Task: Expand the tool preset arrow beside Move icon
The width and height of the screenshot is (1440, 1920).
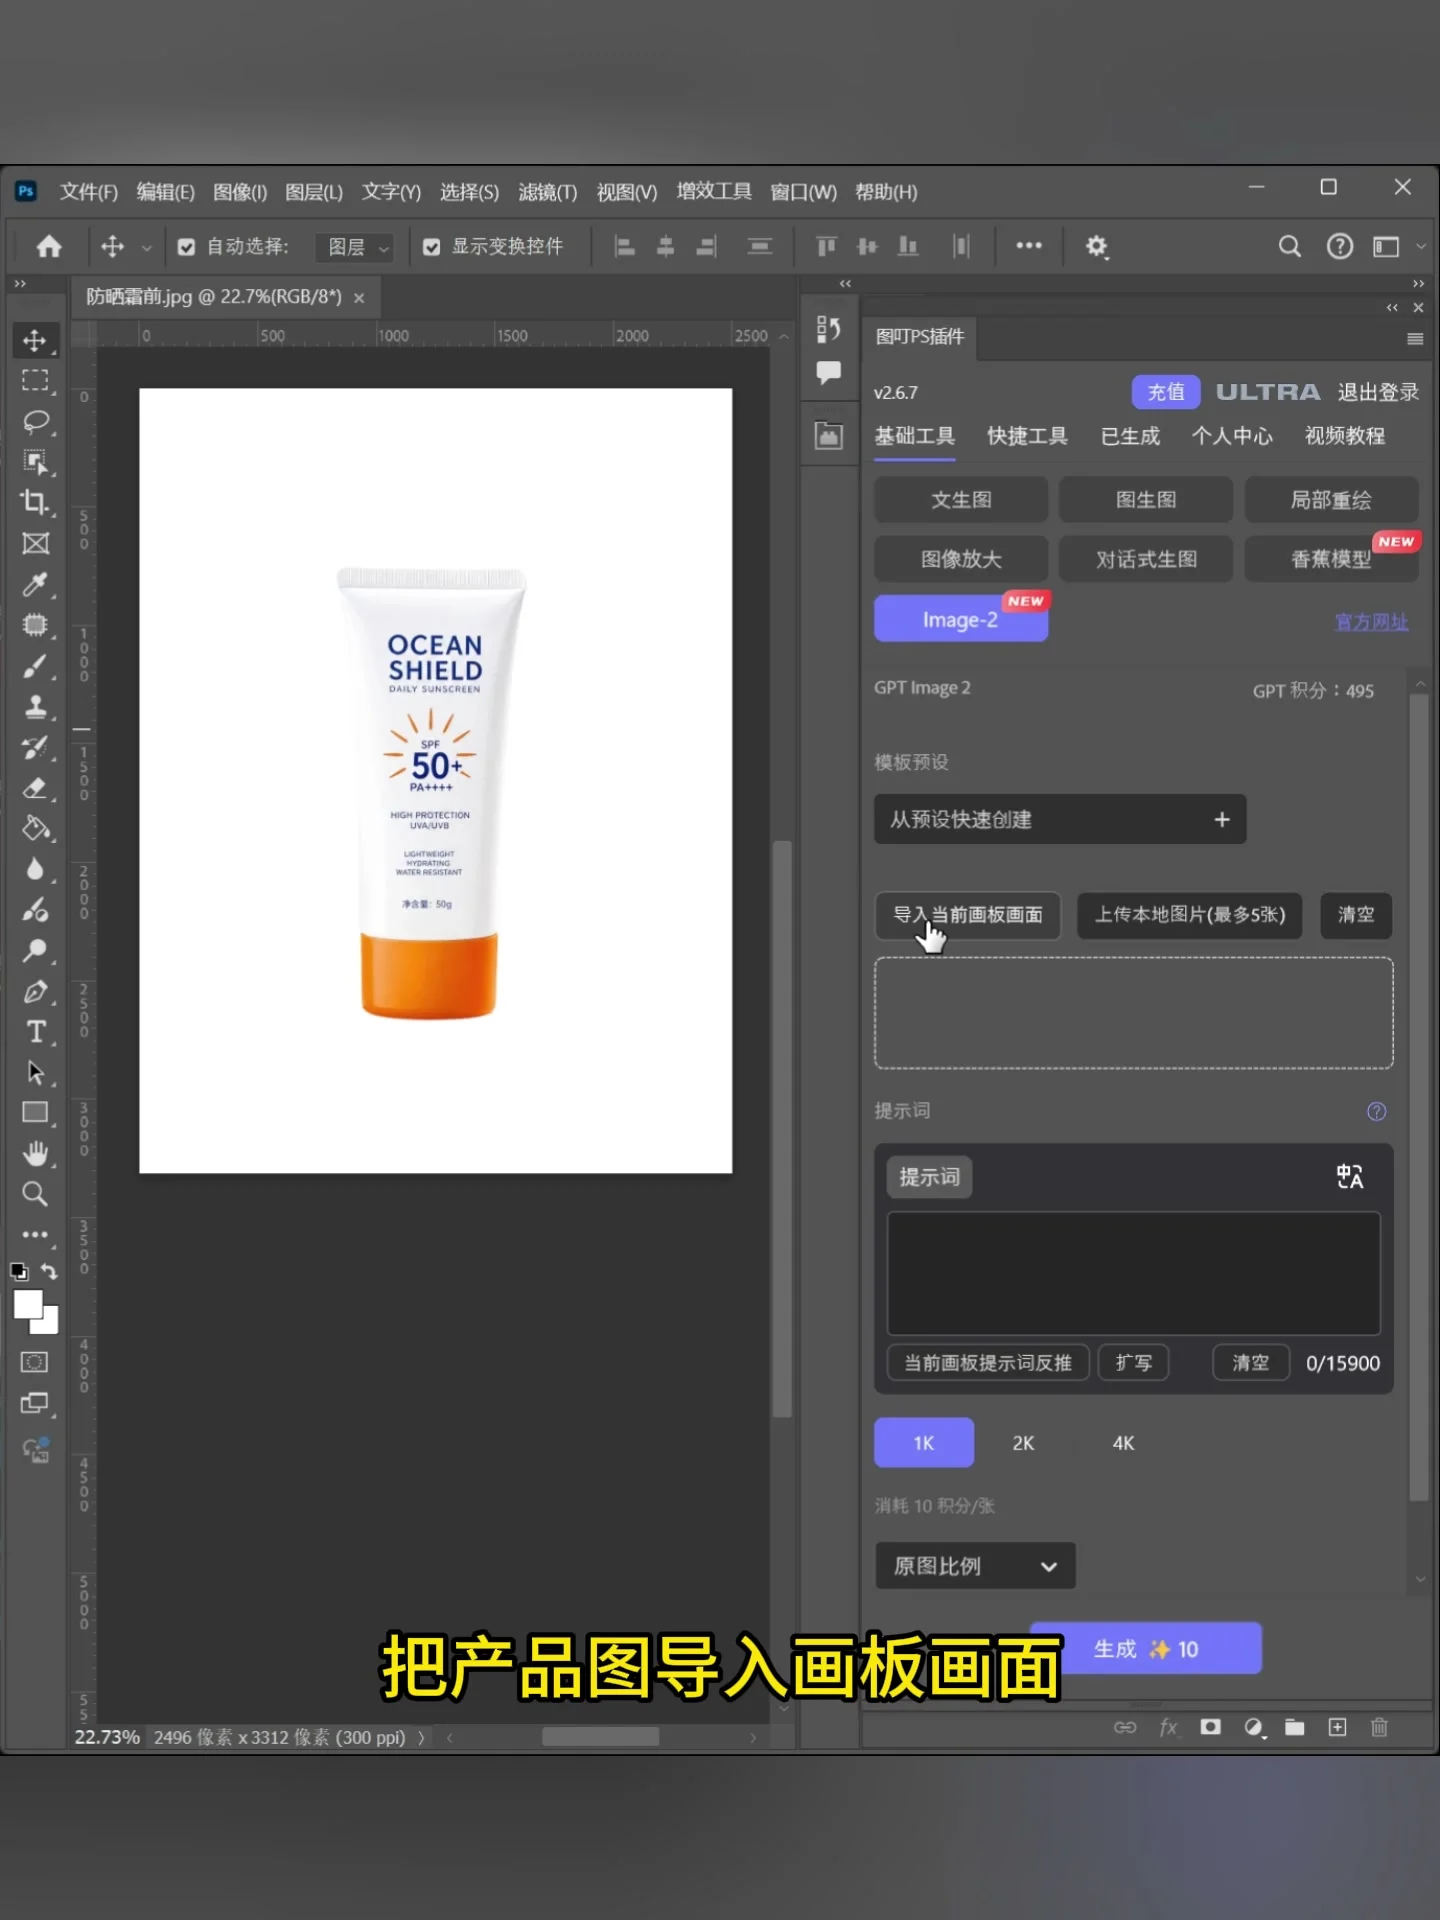Action: pos(146,247)
